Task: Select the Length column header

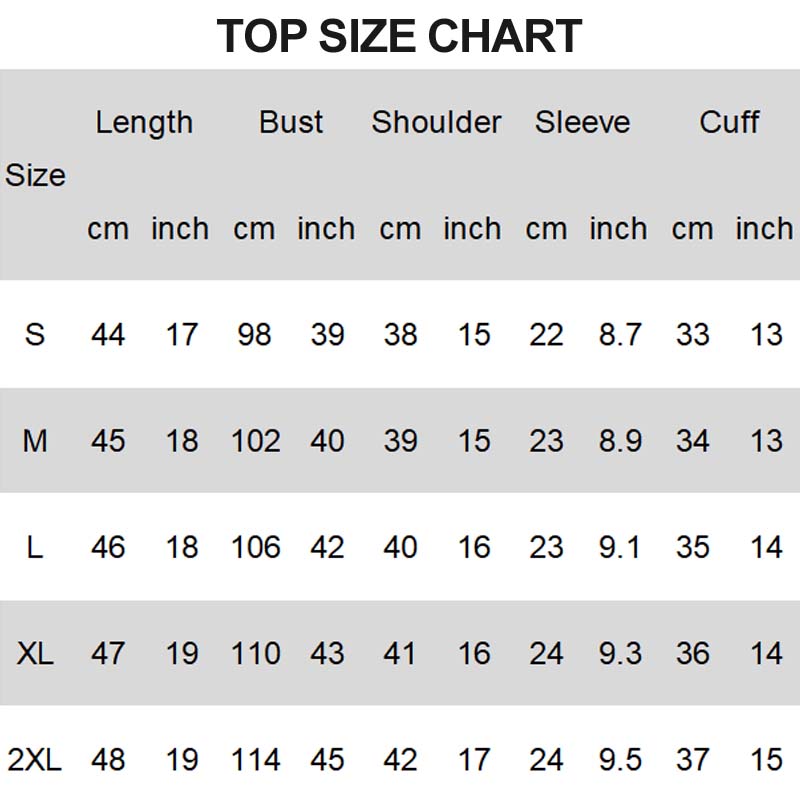Action: (144, 122)
